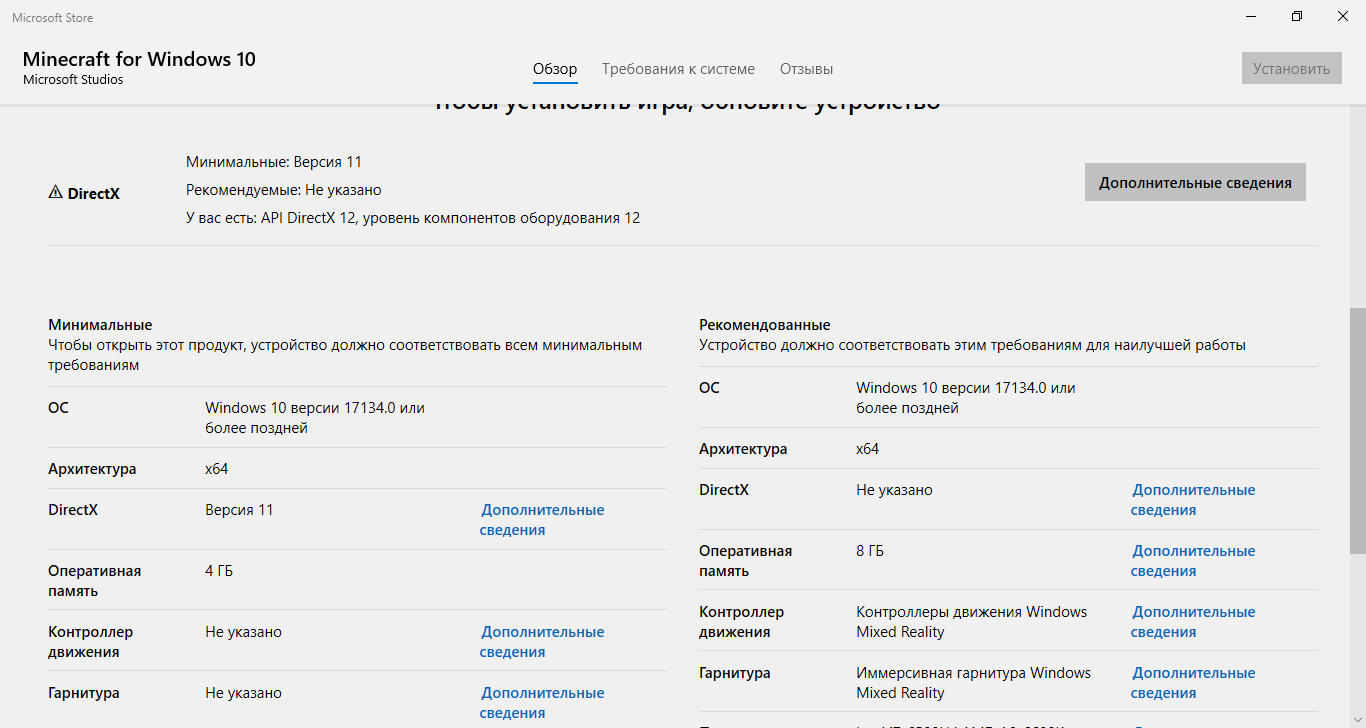
Task: Click the warning icon beside DirectX
Action: 55,192
